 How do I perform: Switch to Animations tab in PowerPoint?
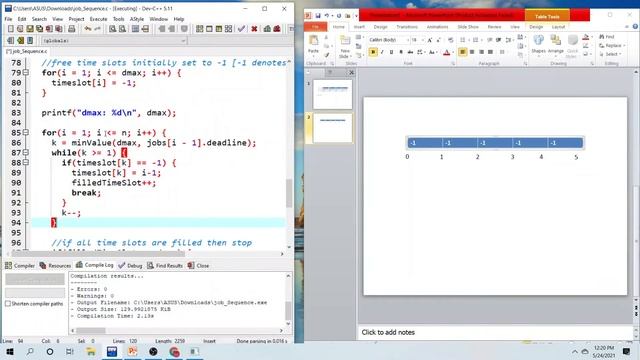coord(437,27)
